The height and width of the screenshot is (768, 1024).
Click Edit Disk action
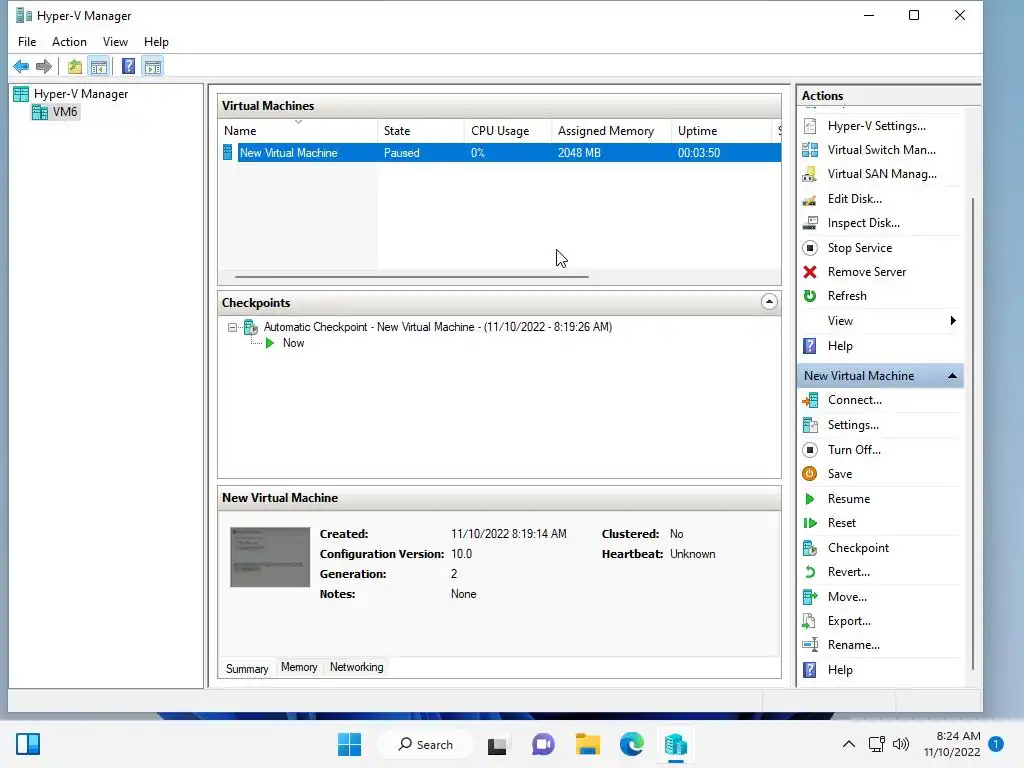click(854, 199)
